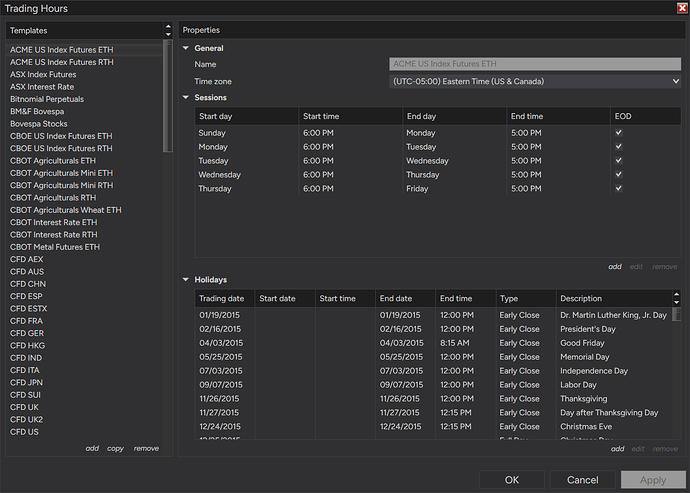Select CFD AEX template
Image resolution: width=690 pixels, height=493 pixels.
click(x=85, y=259)
